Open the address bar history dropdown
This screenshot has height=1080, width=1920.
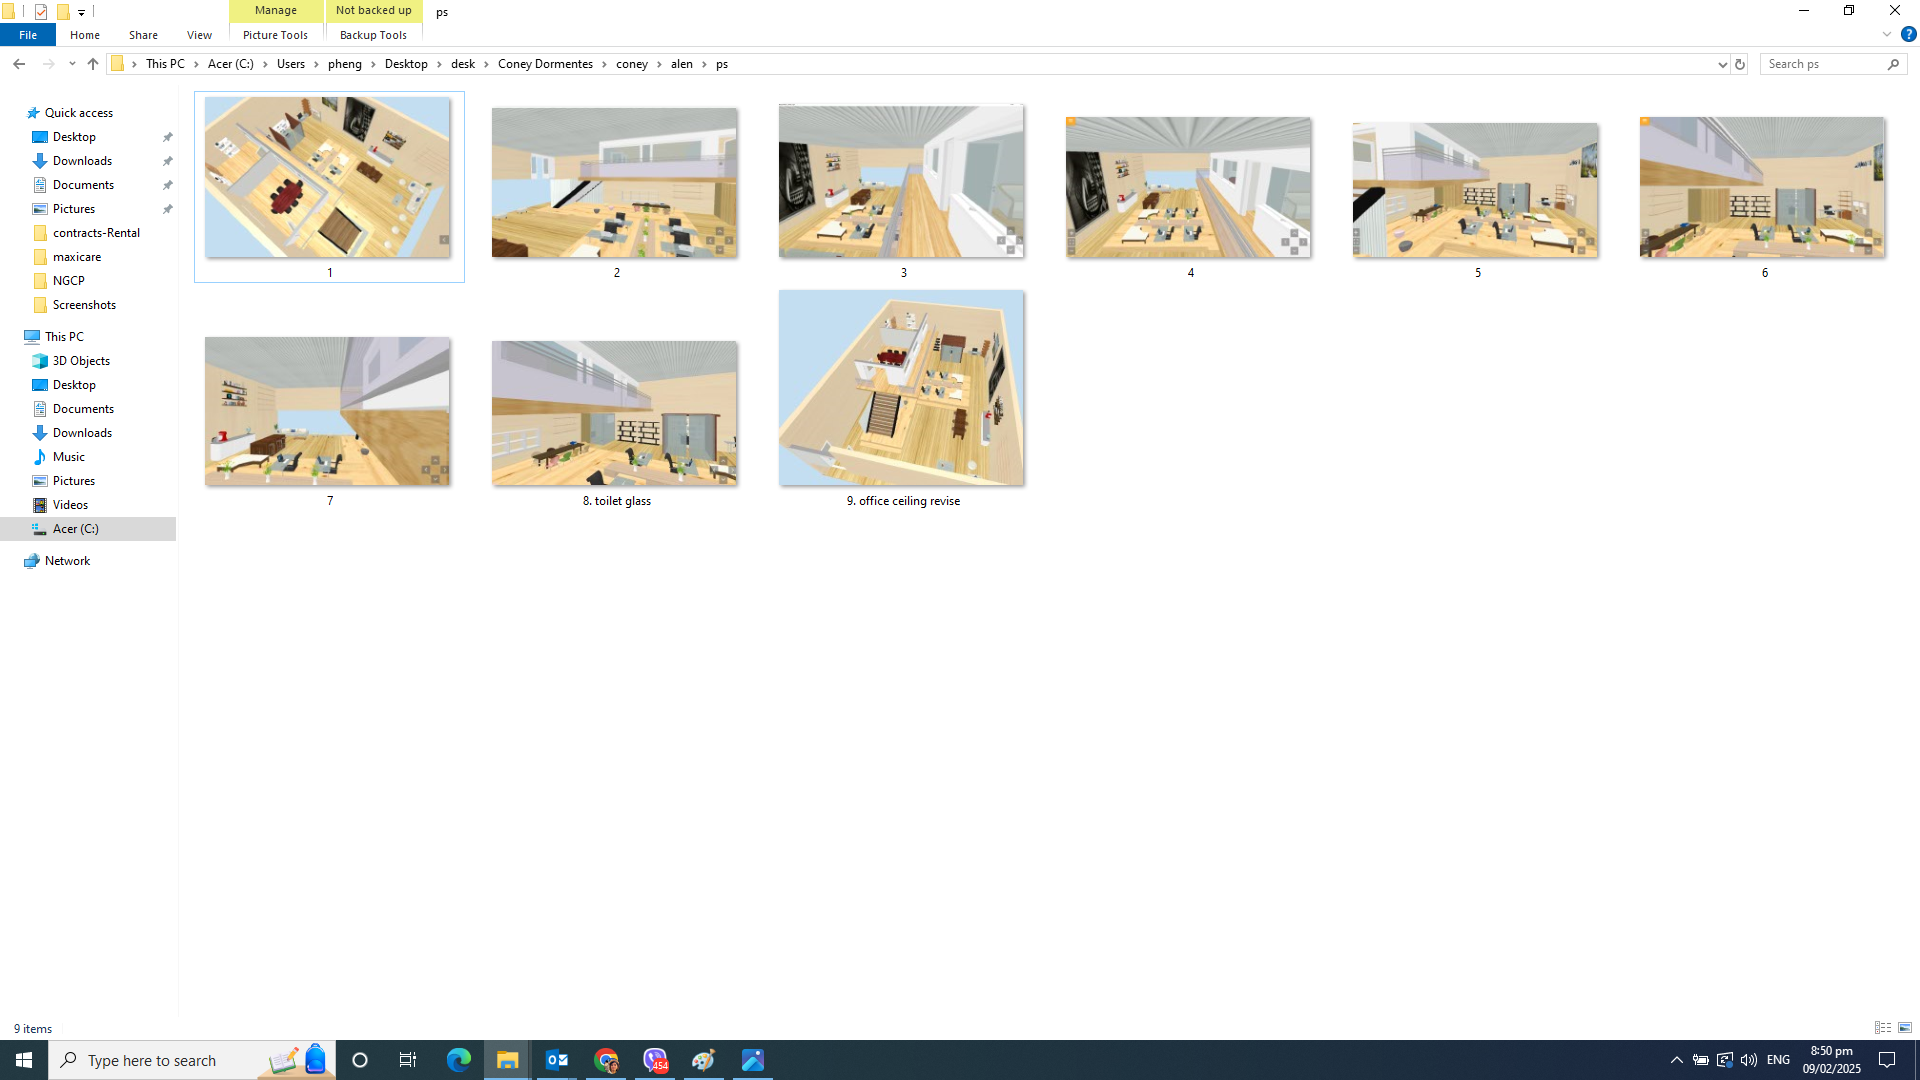click(1722, 63)
